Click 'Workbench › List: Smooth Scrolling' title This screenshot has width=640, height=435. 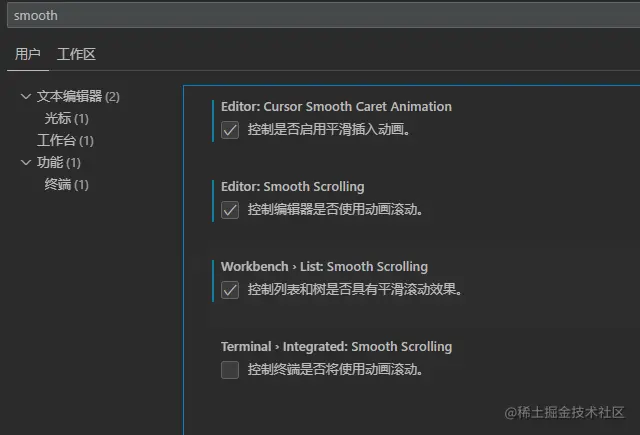324,266
